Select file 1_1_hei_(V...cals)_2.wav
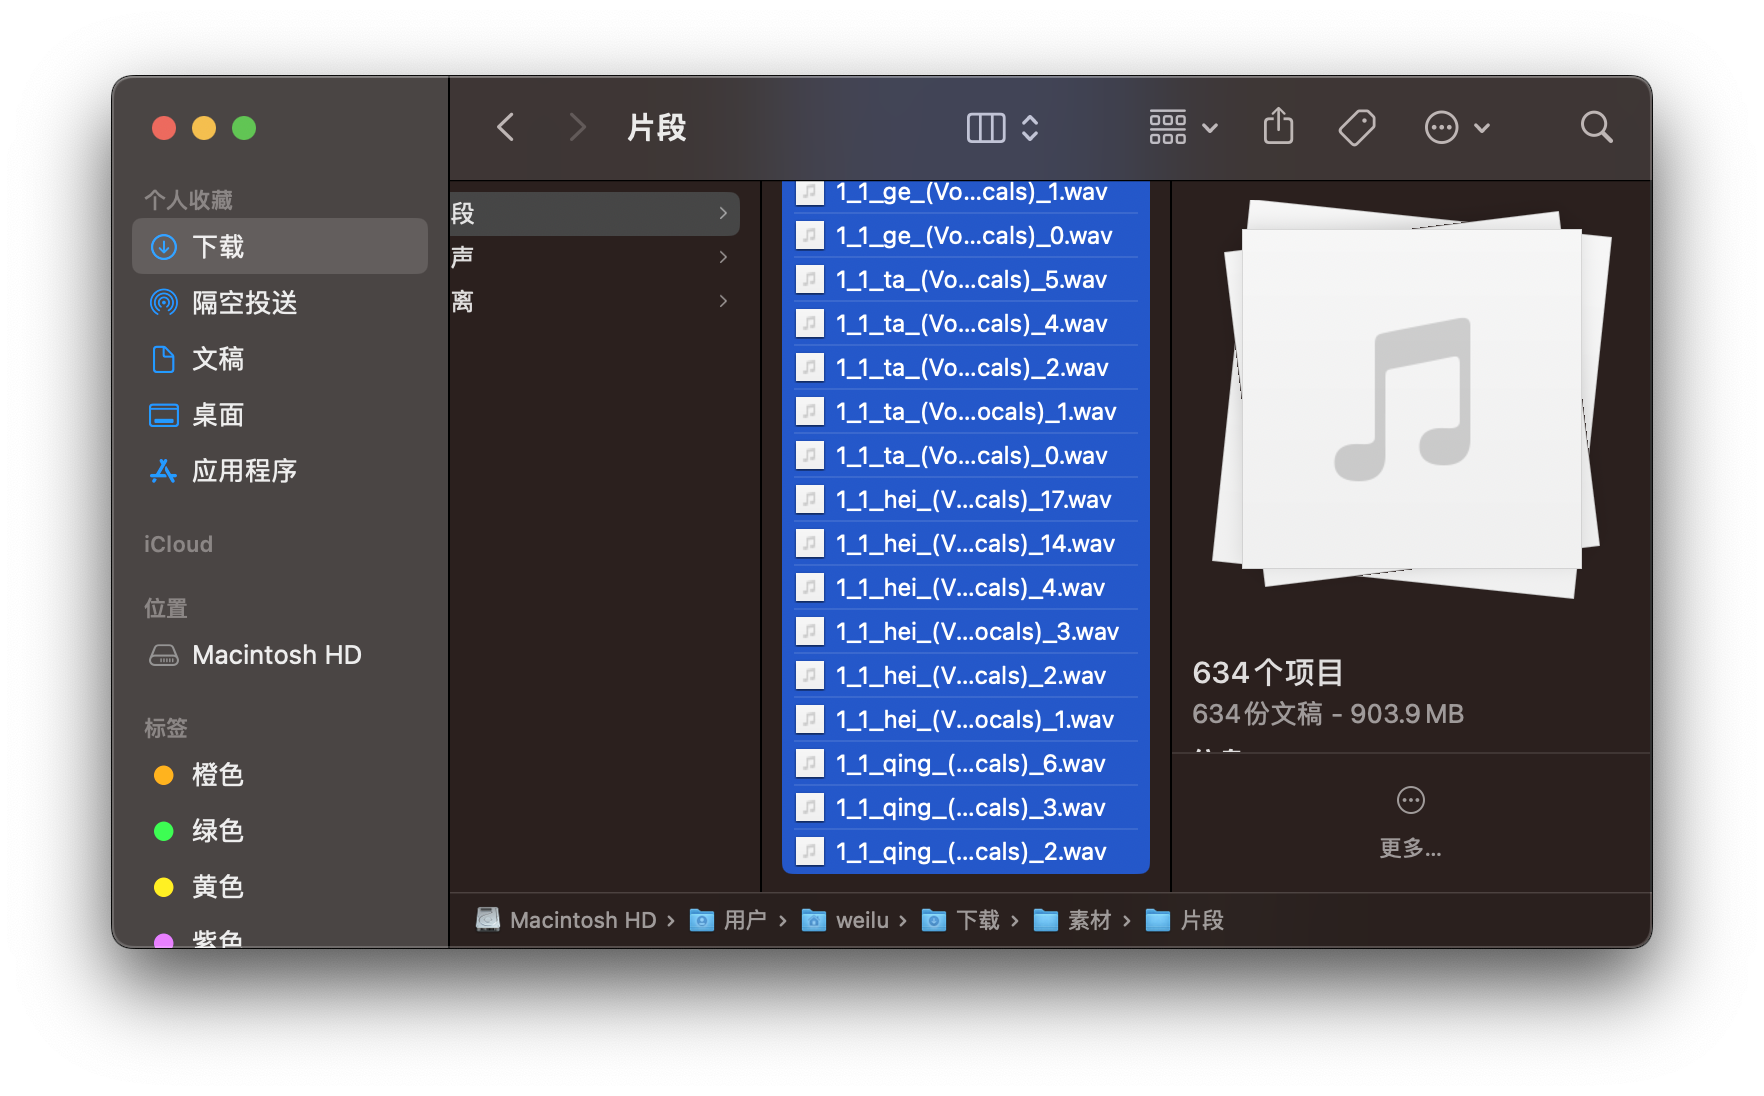The height and width of the screenshot is (1096, 1764). coord(966,676)
